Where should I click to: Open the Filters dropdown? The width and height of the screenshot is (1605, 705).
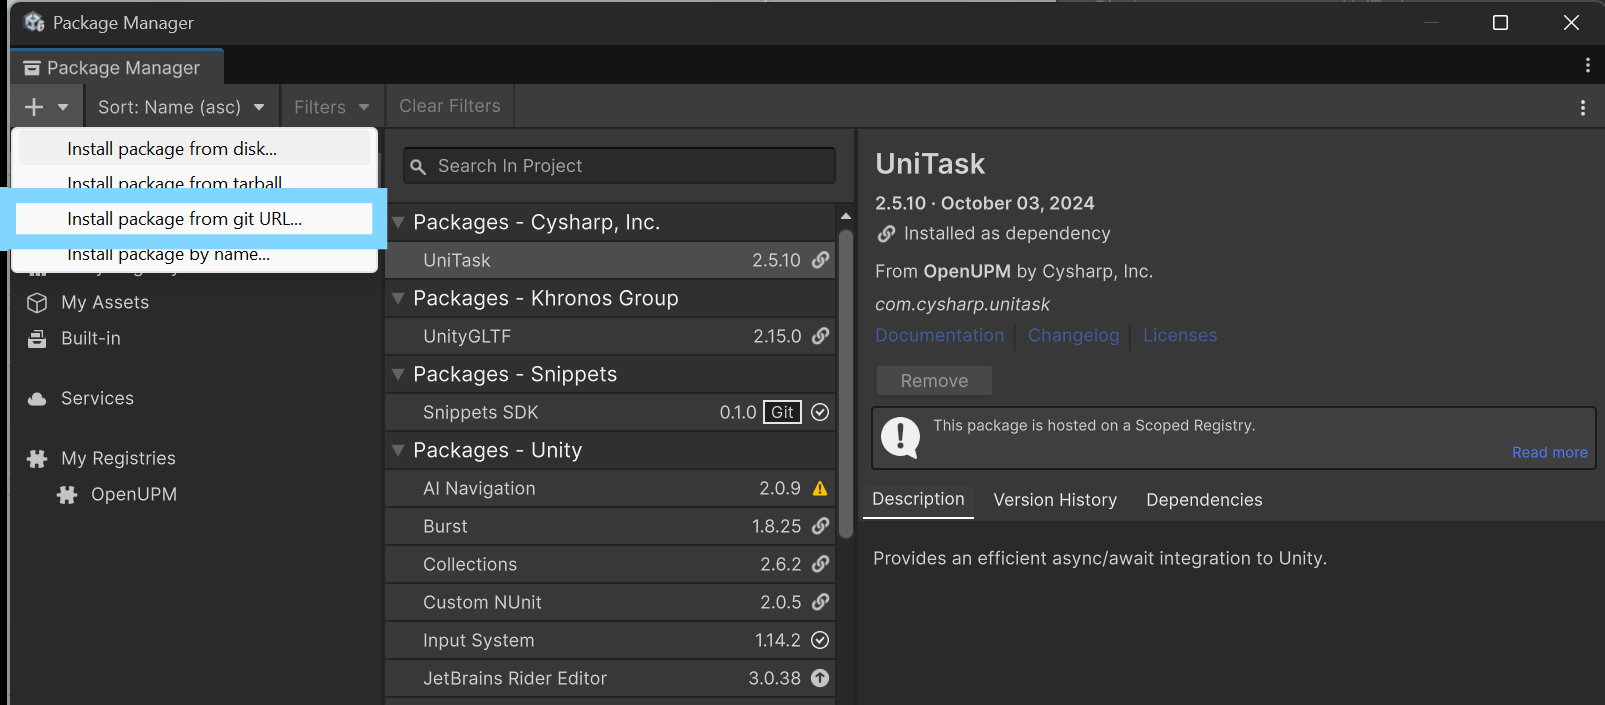click(332, 107)
